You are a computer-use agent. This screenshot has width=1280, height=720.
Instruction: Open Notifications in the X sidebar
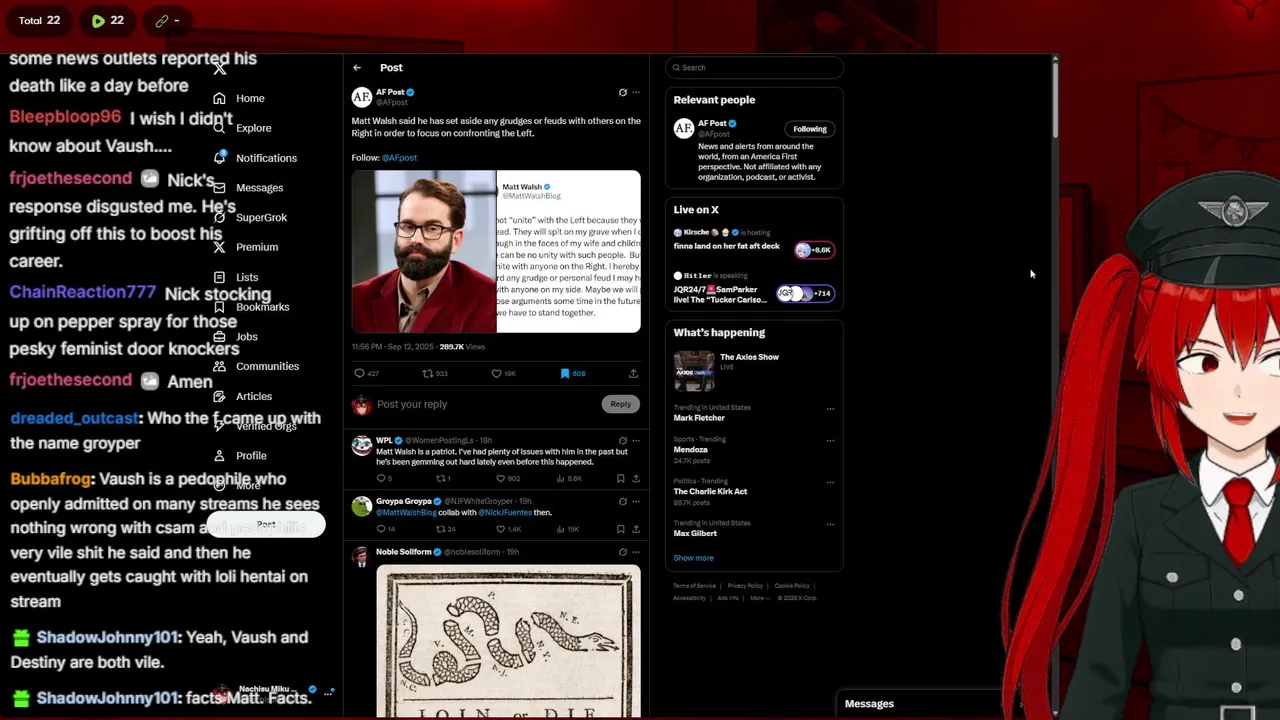[x=255, y=158]
